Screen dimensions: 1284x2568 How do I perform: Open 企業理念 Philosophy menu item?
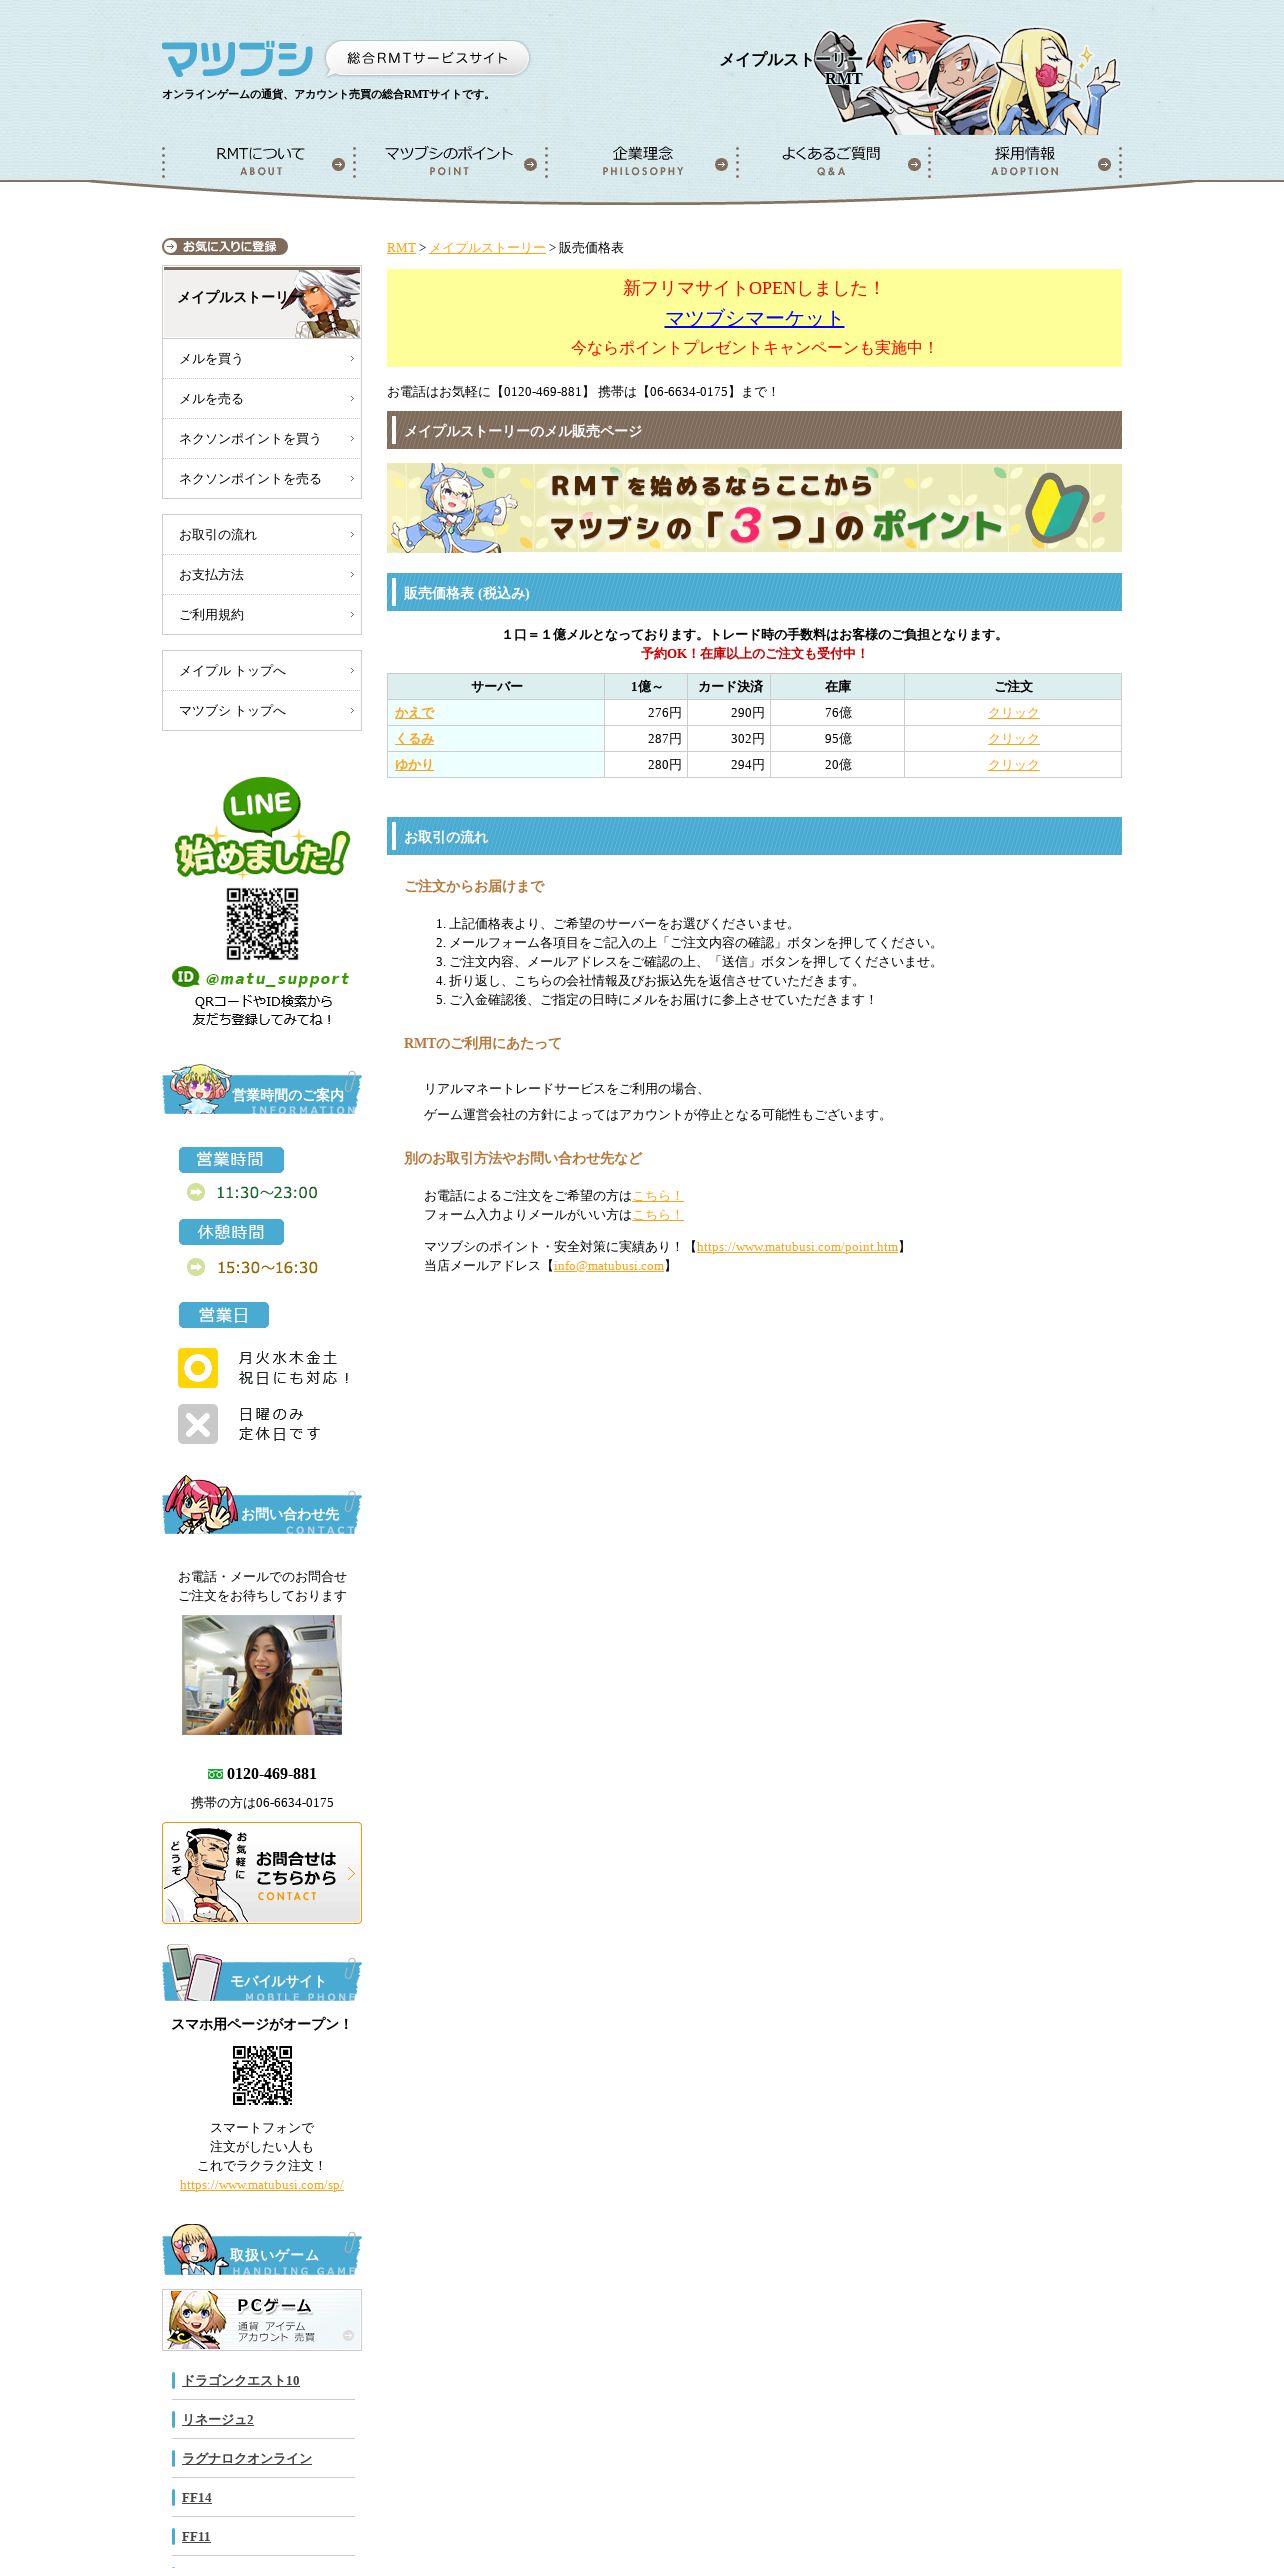pyautogui.click(x=642, y=161)
